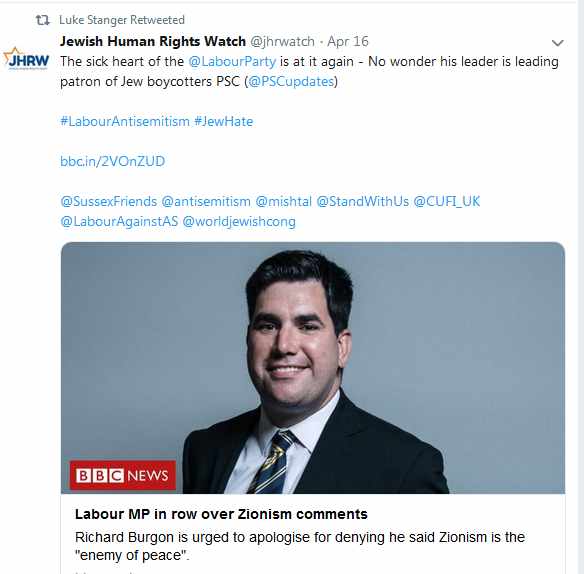Screen dimensions: 584x574
Task: Select the #JewHate hashtag
Action: [x=223, y=121]
